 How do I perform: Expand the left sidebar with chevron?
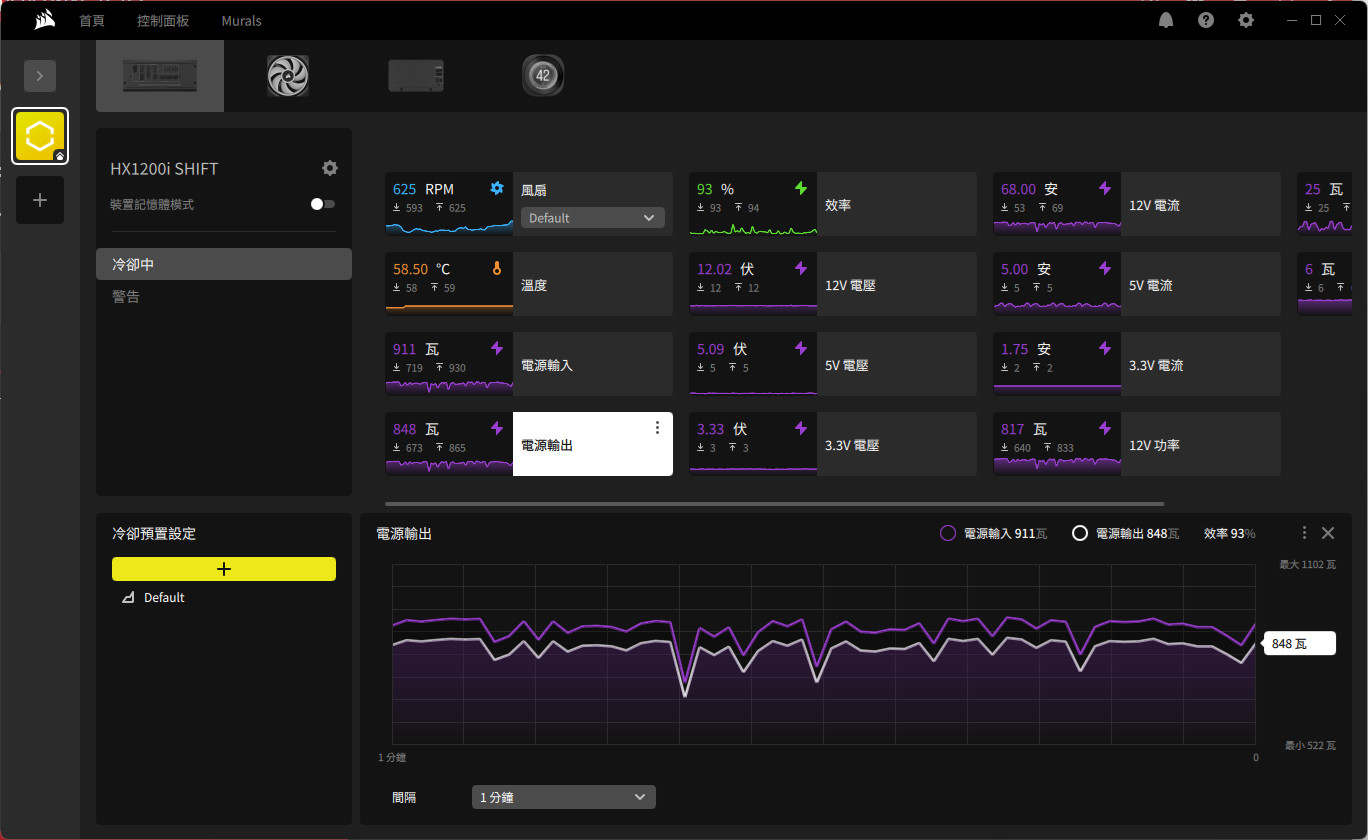click(40, 76)
